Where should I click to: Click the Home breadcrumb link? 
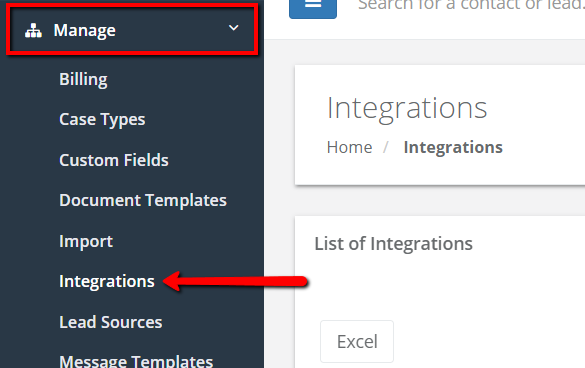pyautogui.click(x=350, y=147)
